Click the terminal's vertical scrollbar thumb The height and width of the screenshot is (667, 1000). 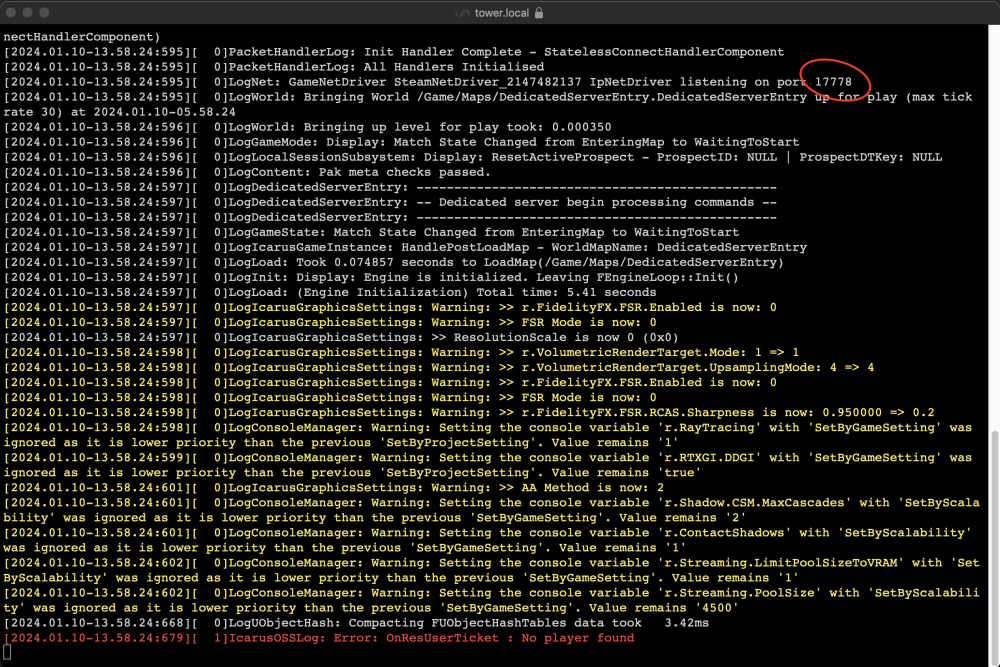(x=994, y=547)
